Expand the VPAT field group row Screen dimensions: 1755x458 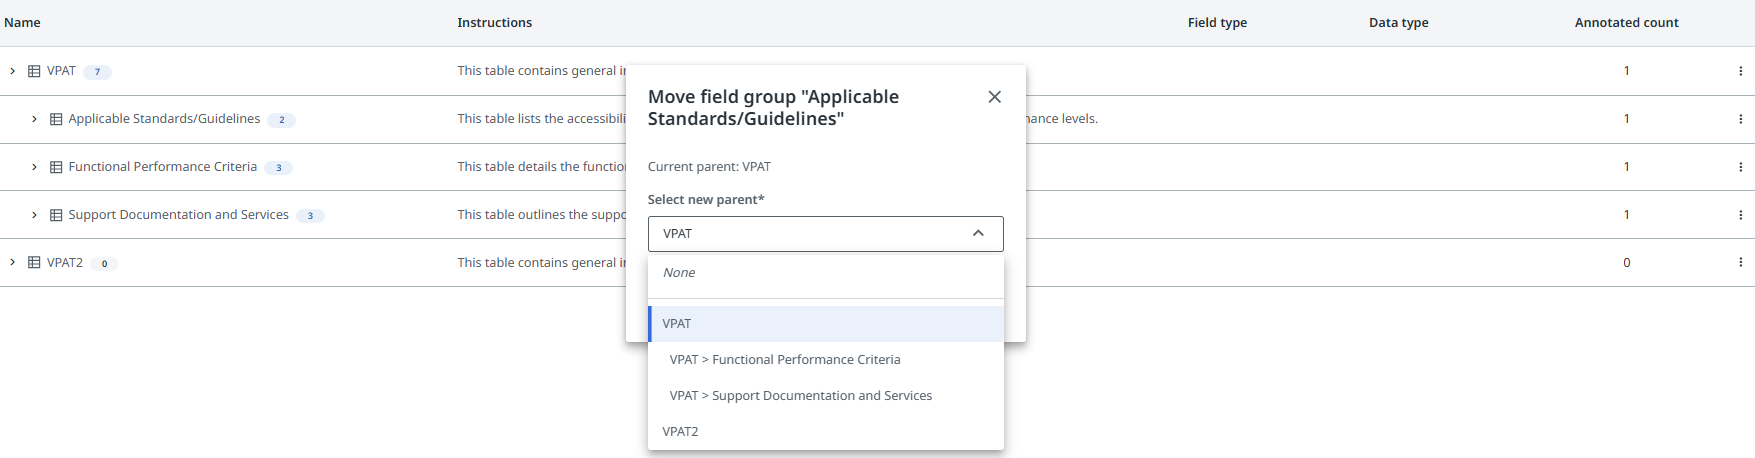click(x=12, y=71)
